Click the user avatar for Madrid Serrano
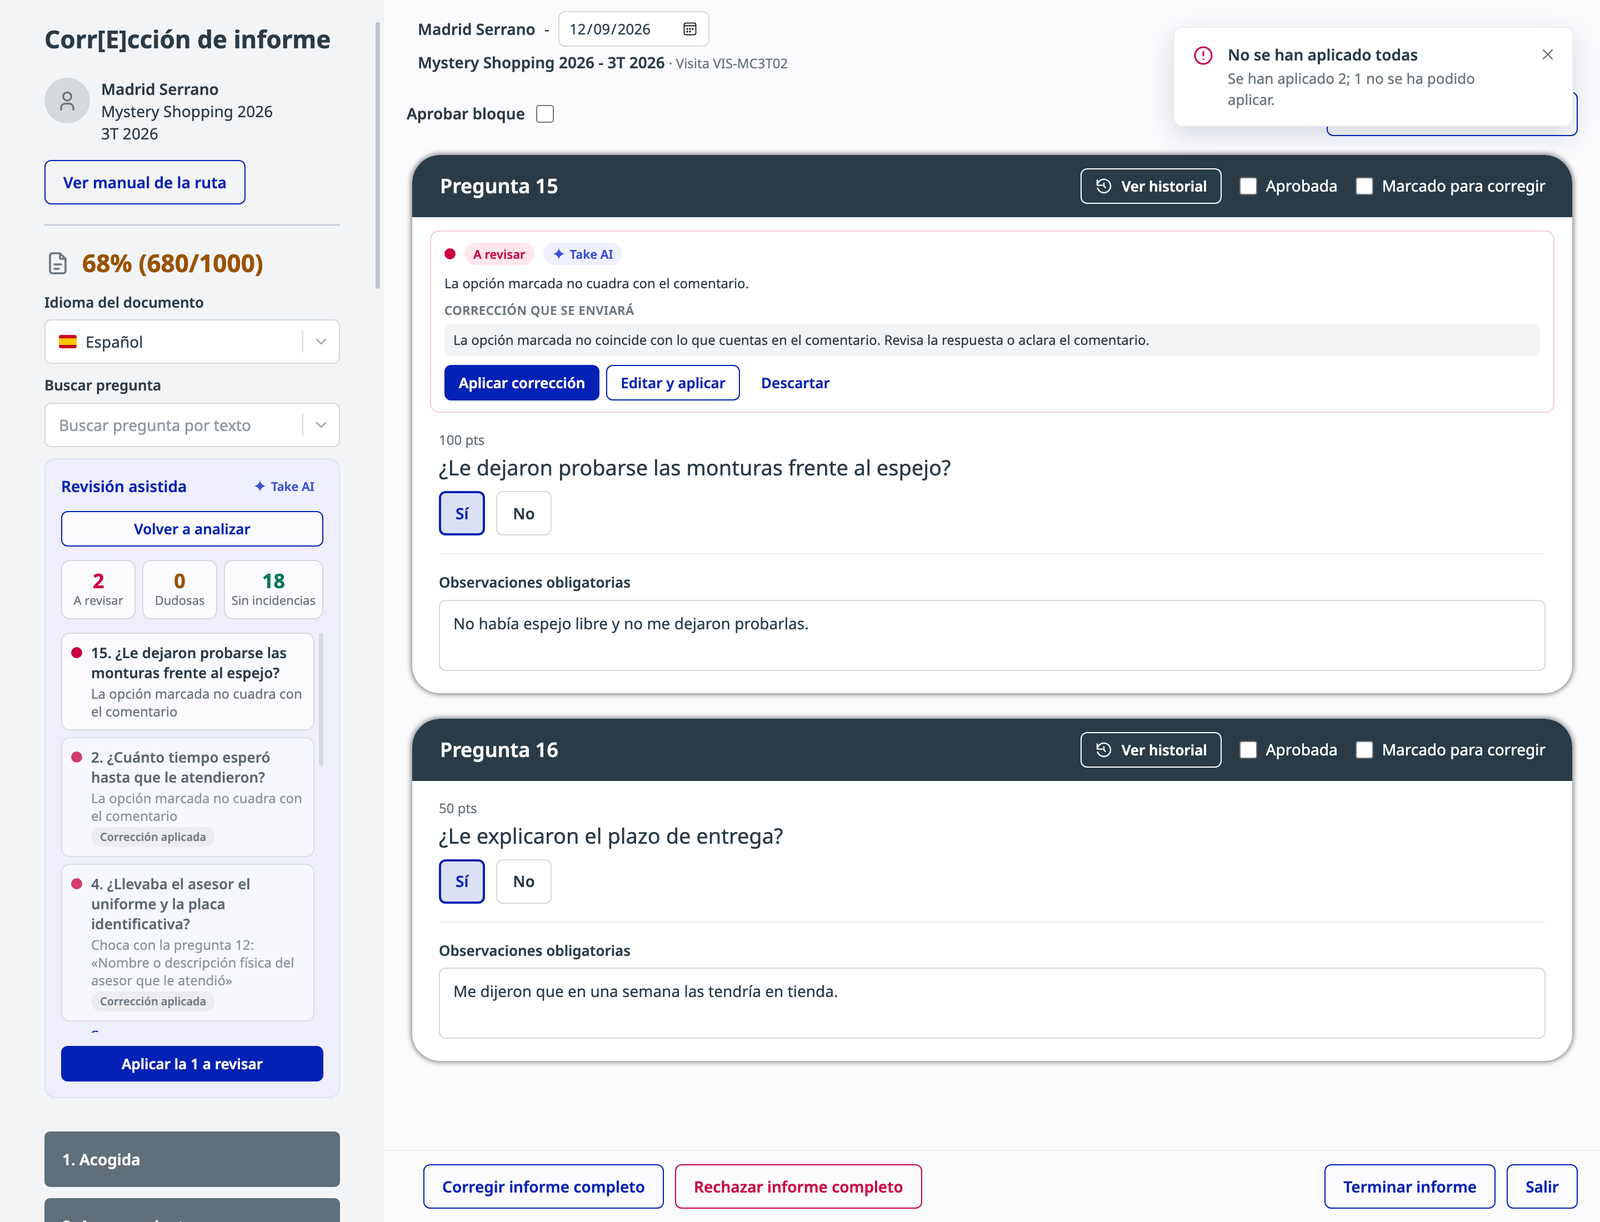1600x1222 pixels. [67, 101]
